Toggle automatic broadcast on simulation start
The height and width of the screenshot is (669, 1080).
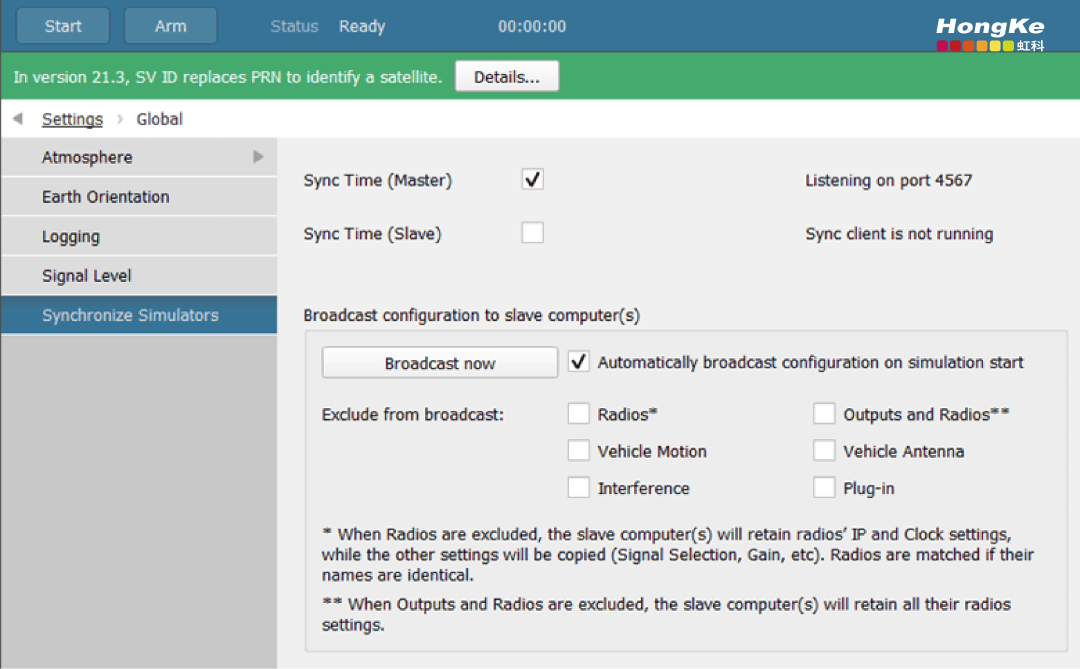tap(579, 362)
